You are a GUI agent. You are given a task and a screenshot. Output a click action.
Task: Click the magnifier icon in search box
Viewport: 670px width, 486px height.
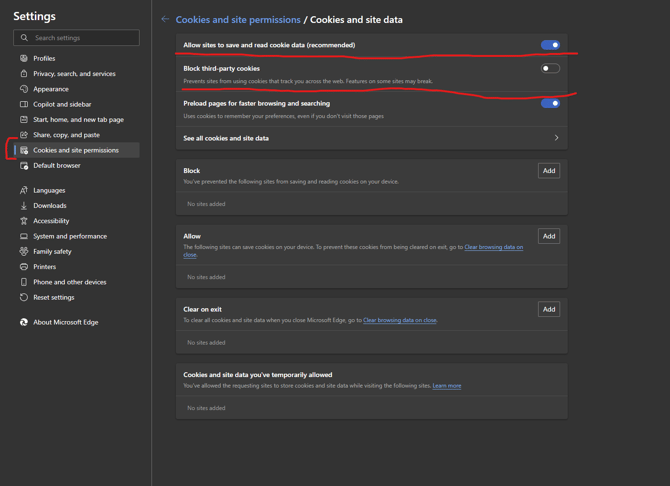click(x=24, y=38)
